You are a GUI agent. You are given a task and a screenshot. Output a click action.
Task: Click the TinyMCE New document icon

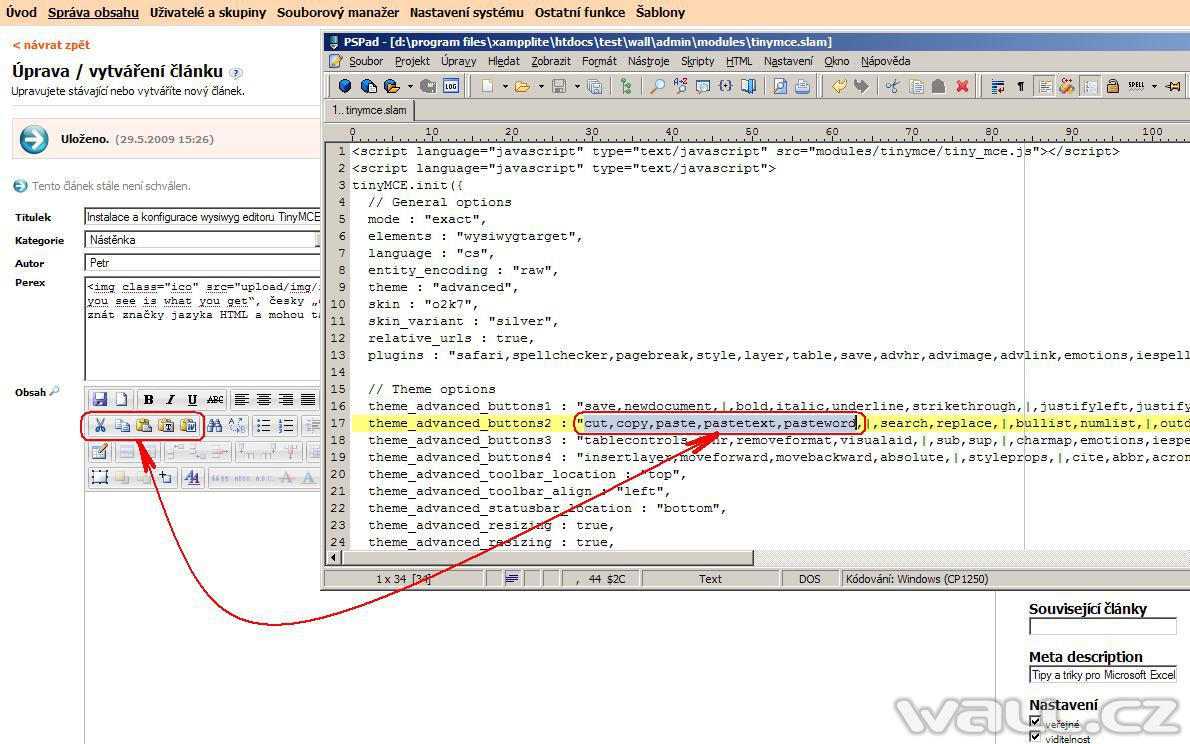click(121, 399)
